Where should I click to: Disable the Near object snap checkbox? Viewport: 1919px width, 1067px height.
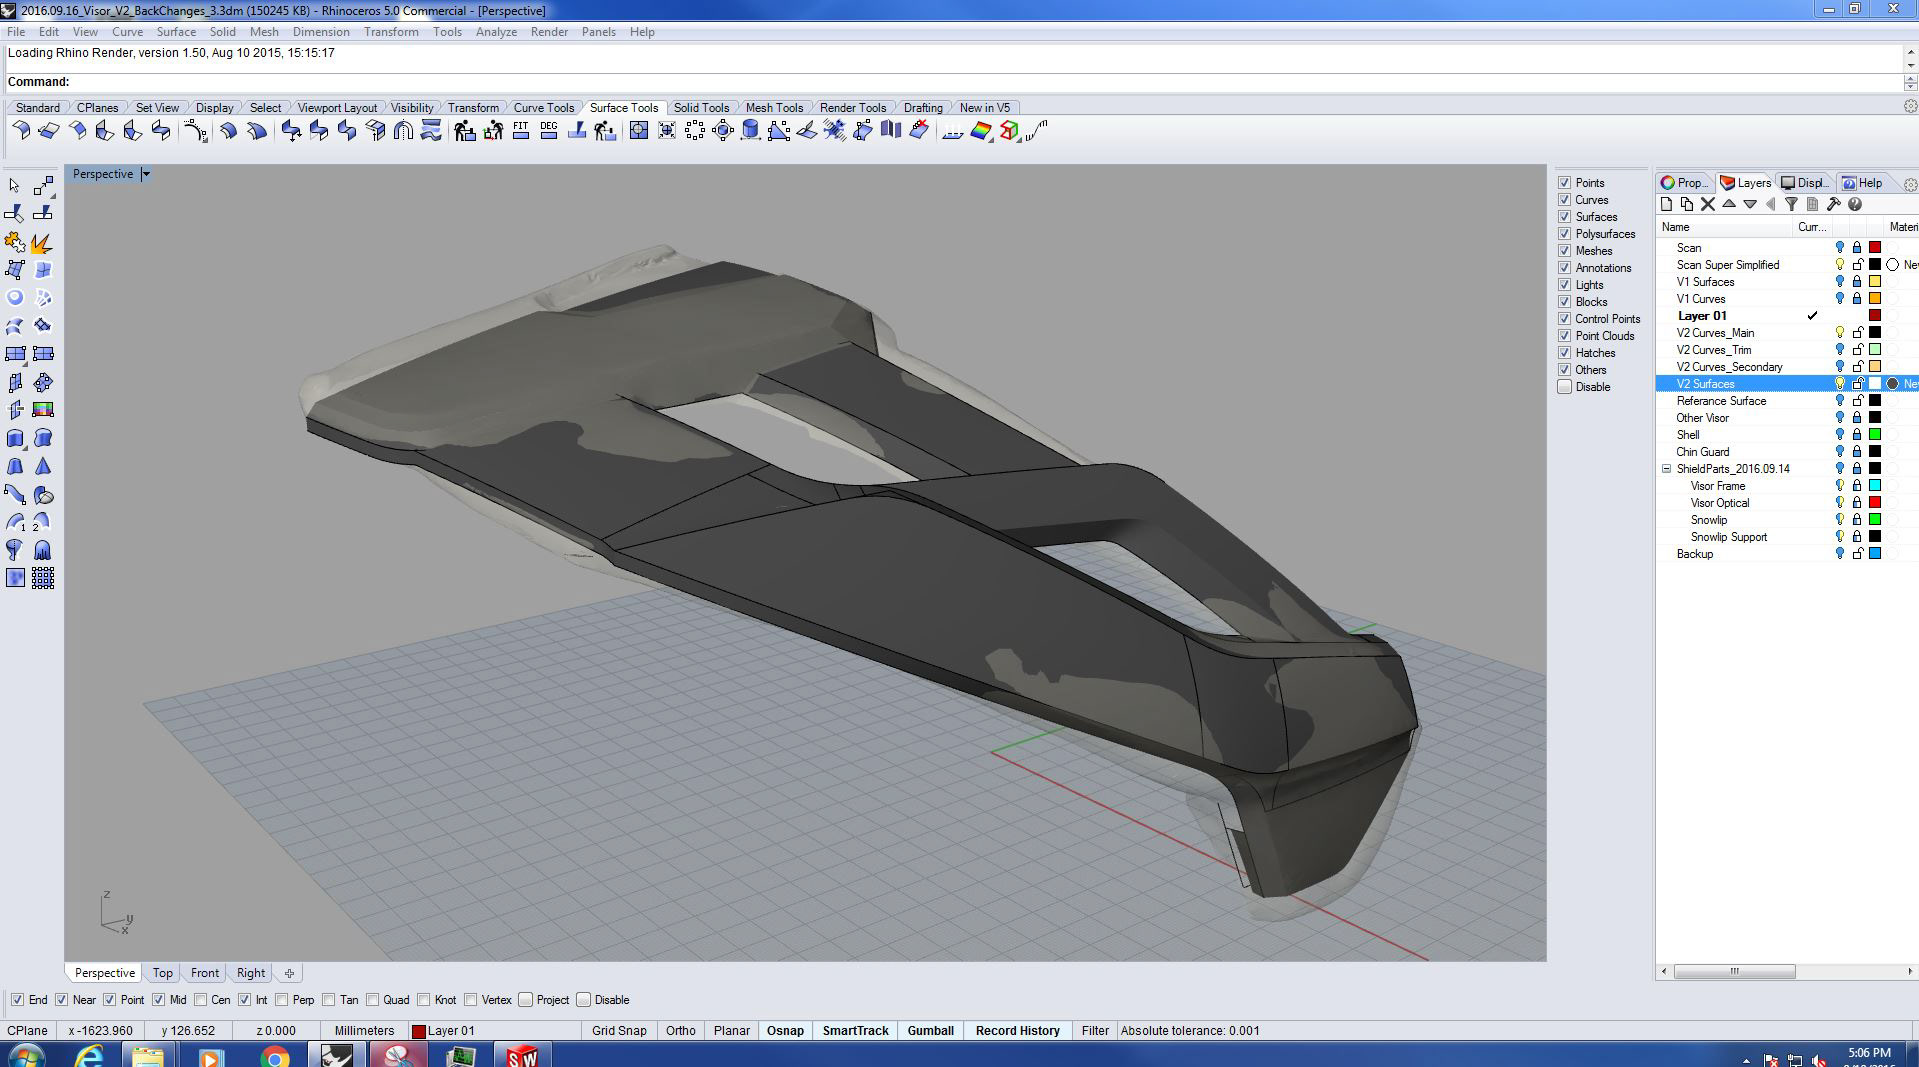click(62, 1000)
